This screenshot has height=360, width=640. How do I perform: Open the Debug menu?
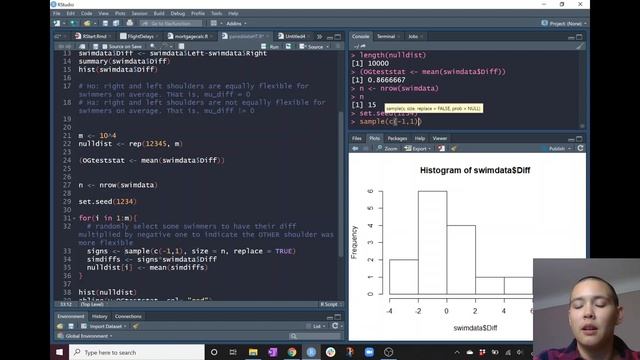coord(178,13)
